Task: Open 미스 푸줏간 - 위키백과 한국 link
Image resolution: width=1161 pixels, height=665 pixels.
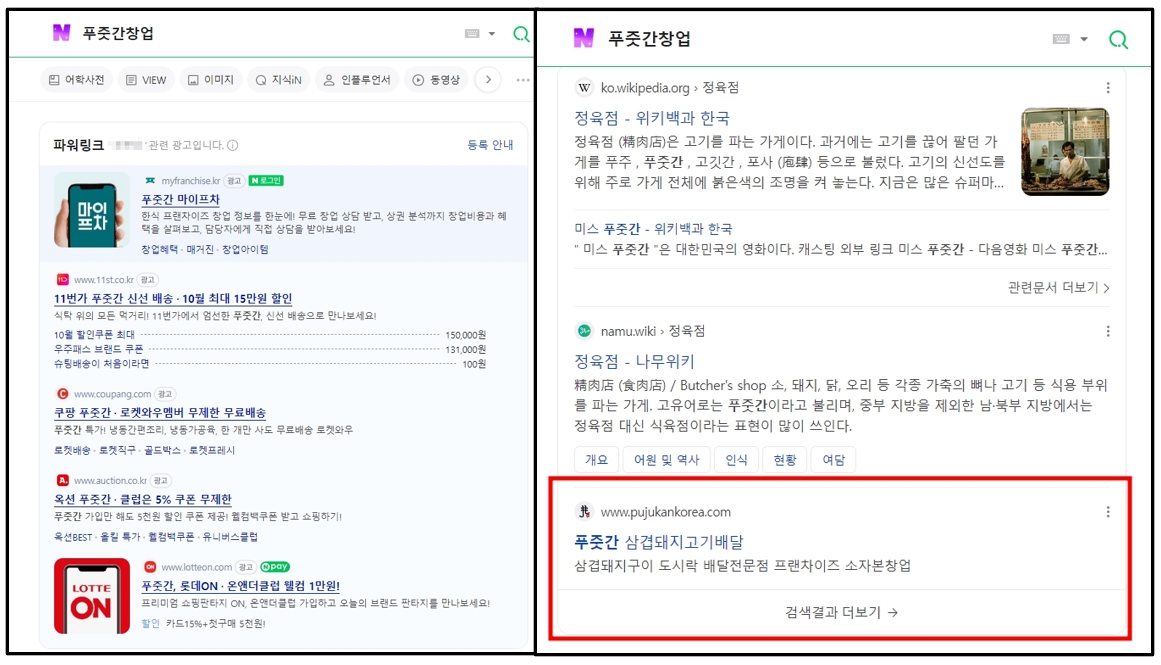Action: [654, 229]
